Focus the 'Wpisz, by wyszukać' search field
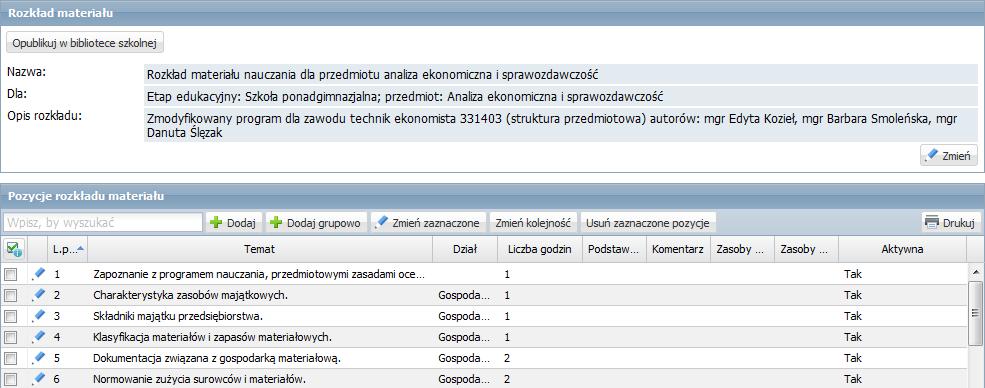The image size is (985, 388). coord(103,222)
